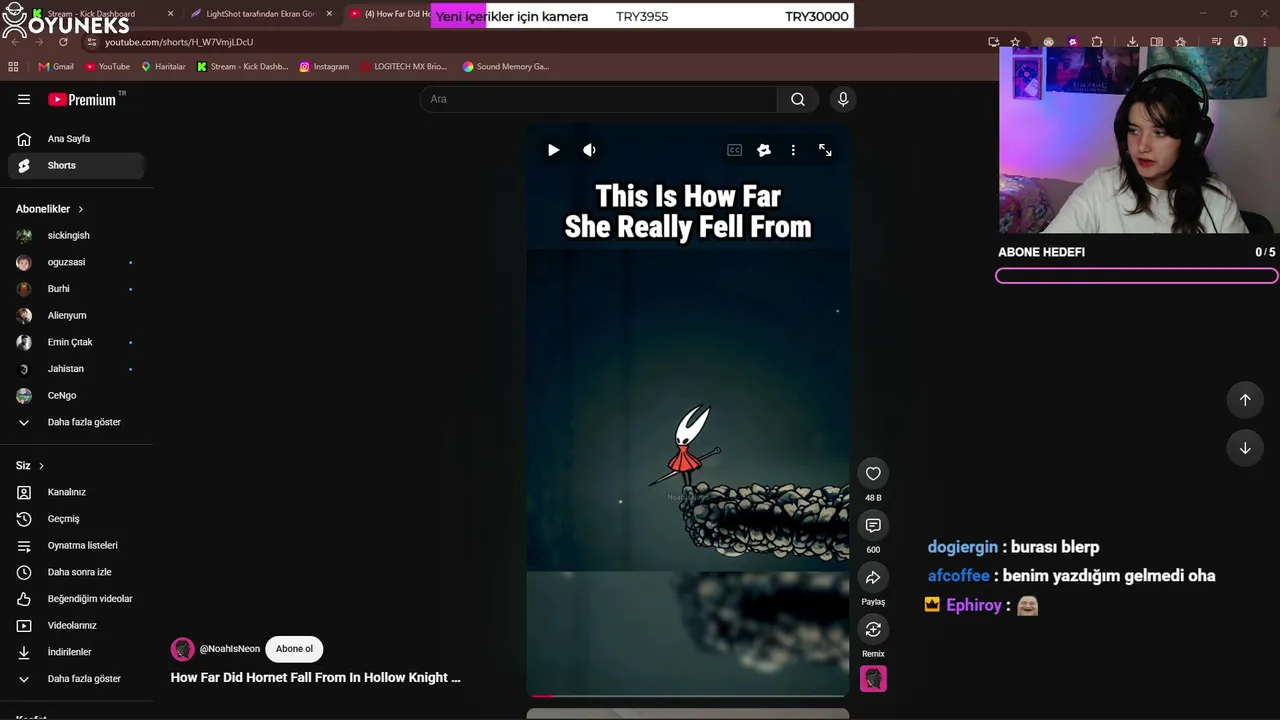1280x720 pixels.
Task: Open the oguzsasi subscription
Action: (76, 262)
